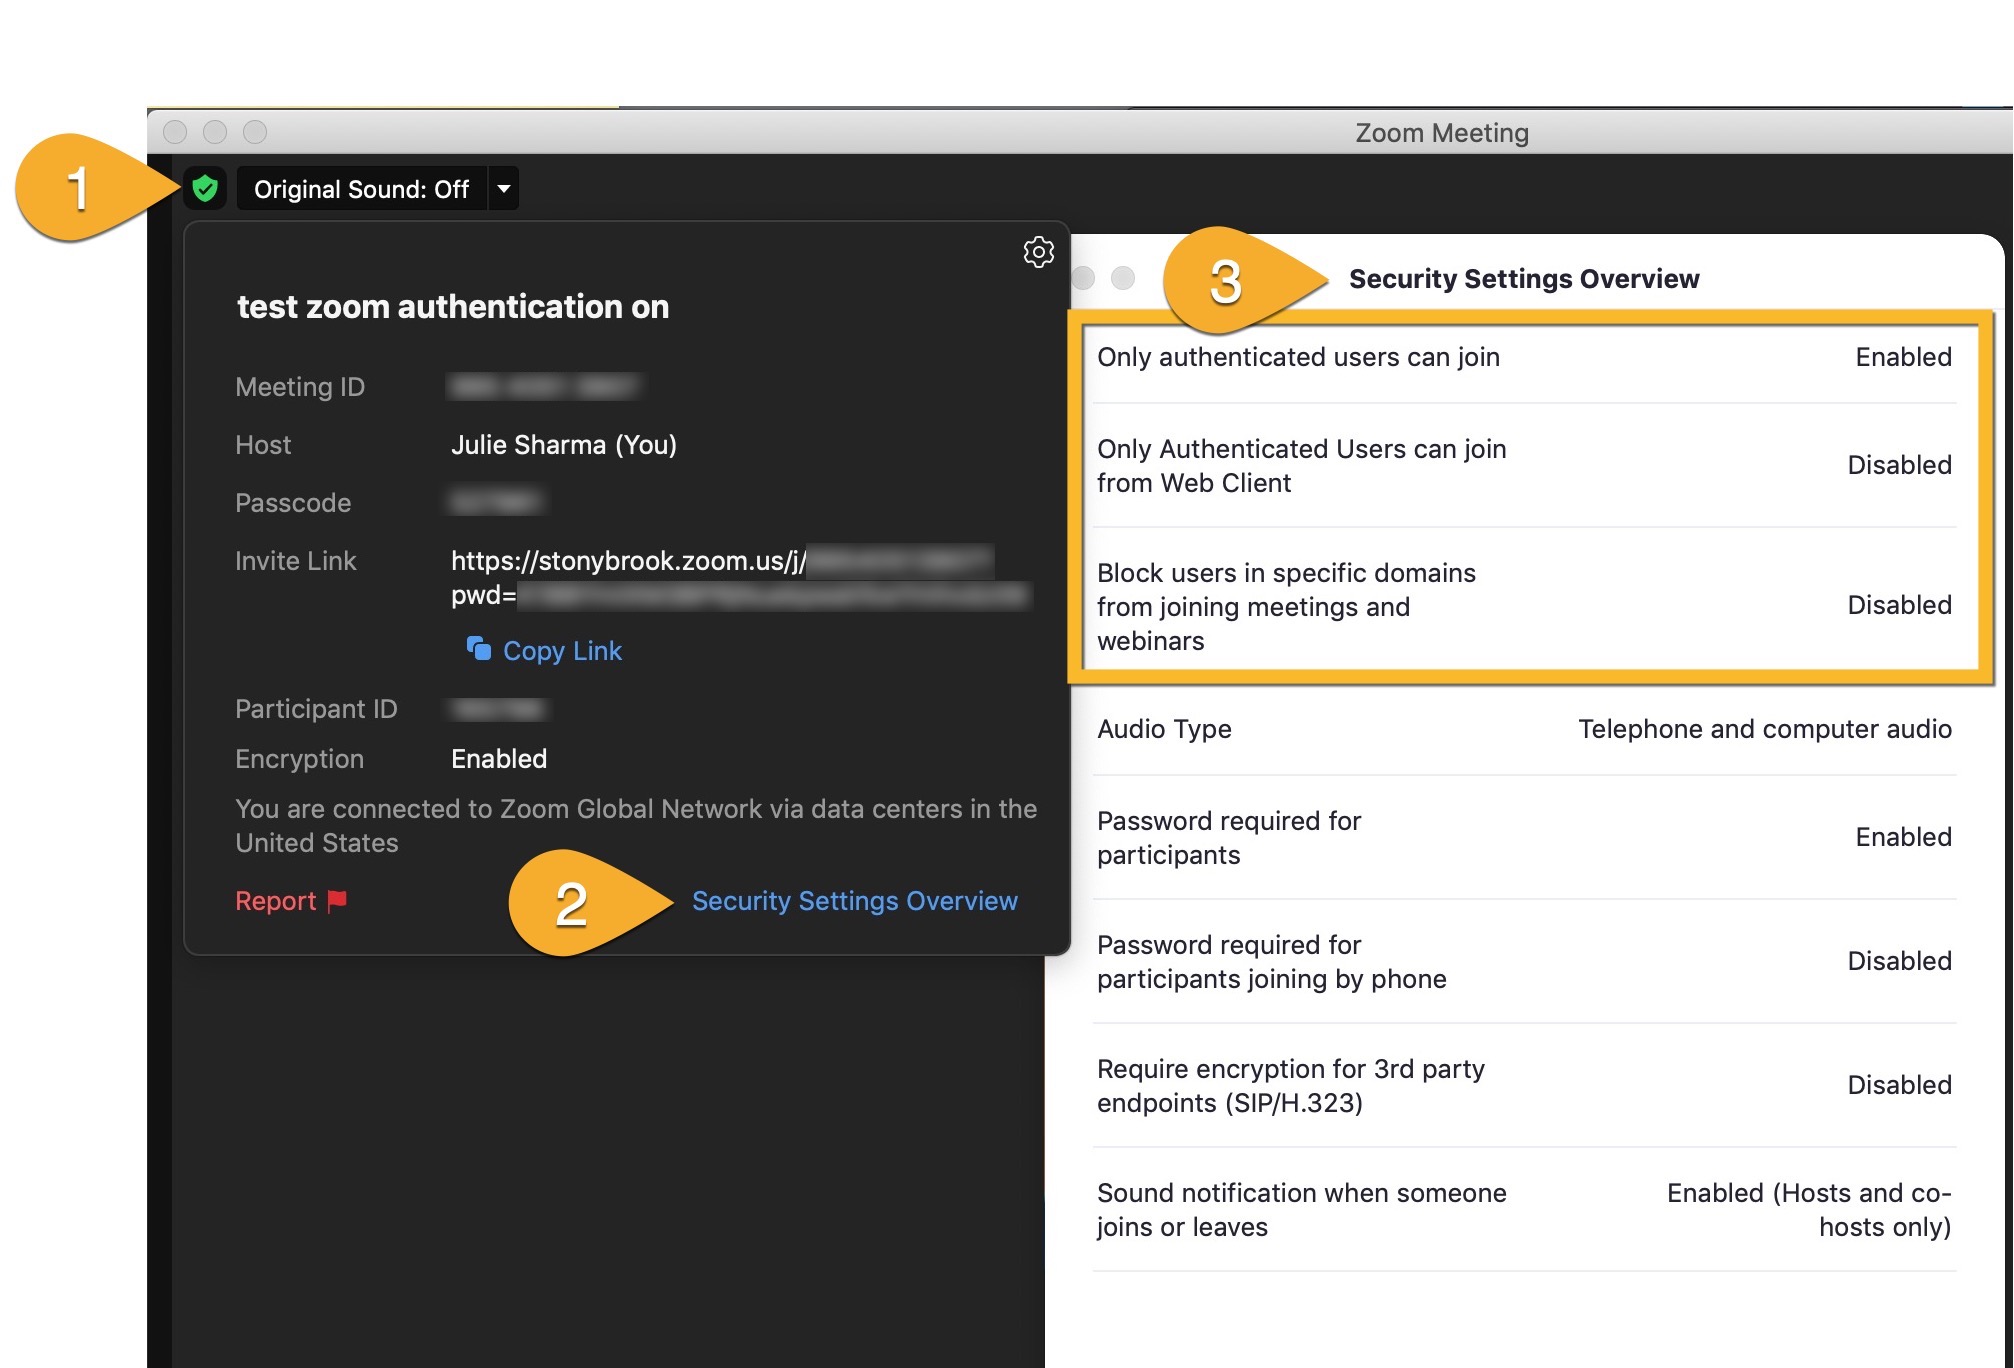Open Security Settings Overview link
This screenshot has height=1368, width=2014.
(x=854, y=900)
